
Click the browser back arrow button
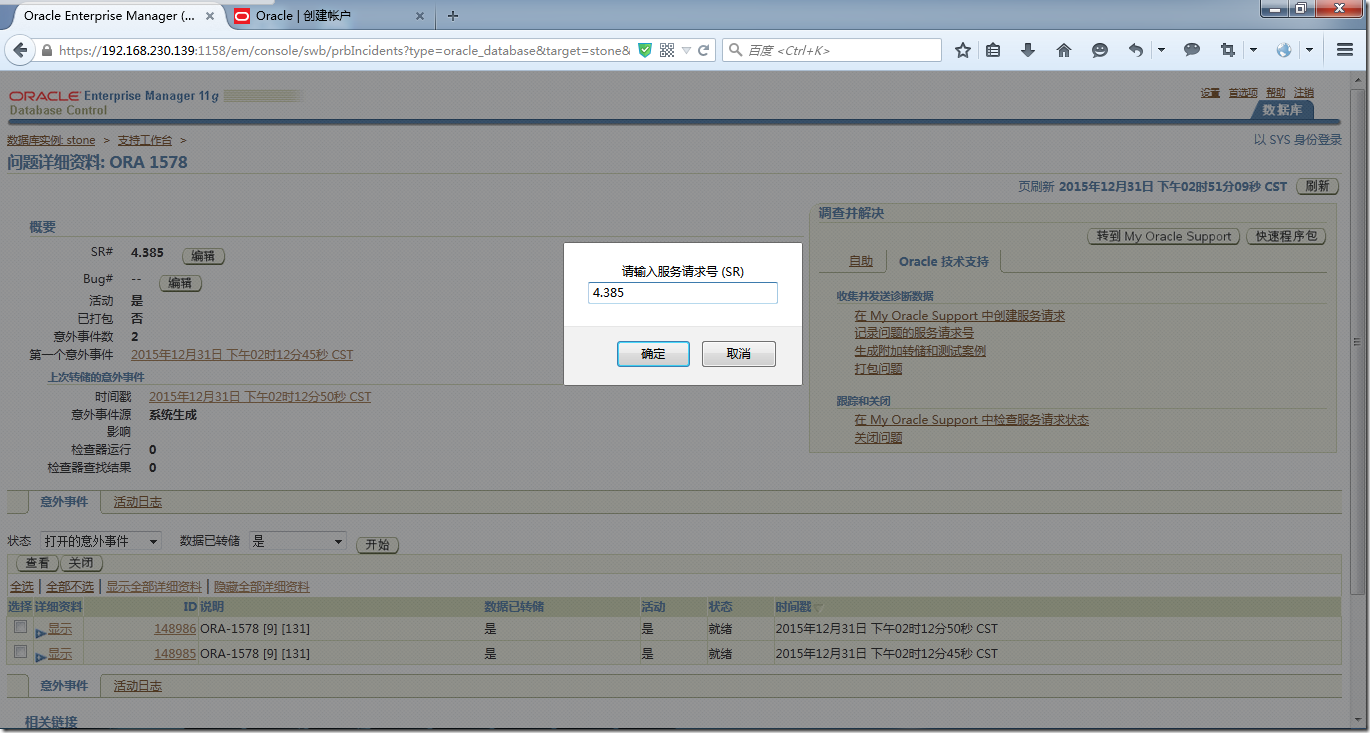20,50
